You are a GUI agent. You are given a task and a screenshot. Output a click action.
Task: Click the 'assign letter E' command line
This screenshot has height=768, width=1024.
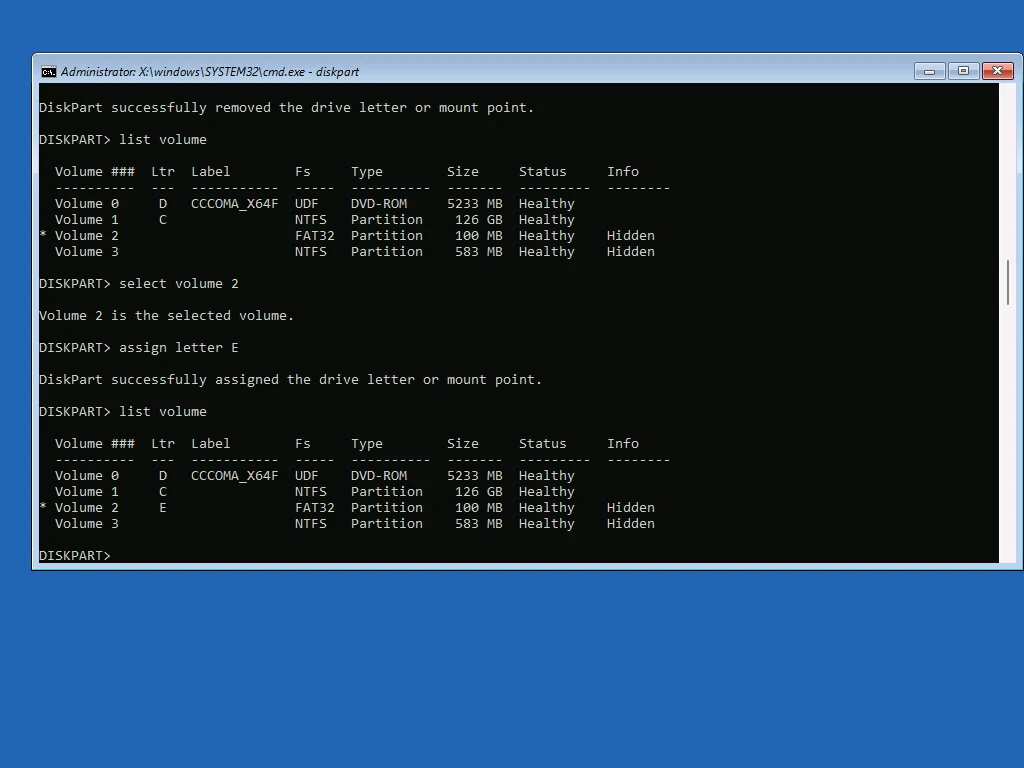138,347
